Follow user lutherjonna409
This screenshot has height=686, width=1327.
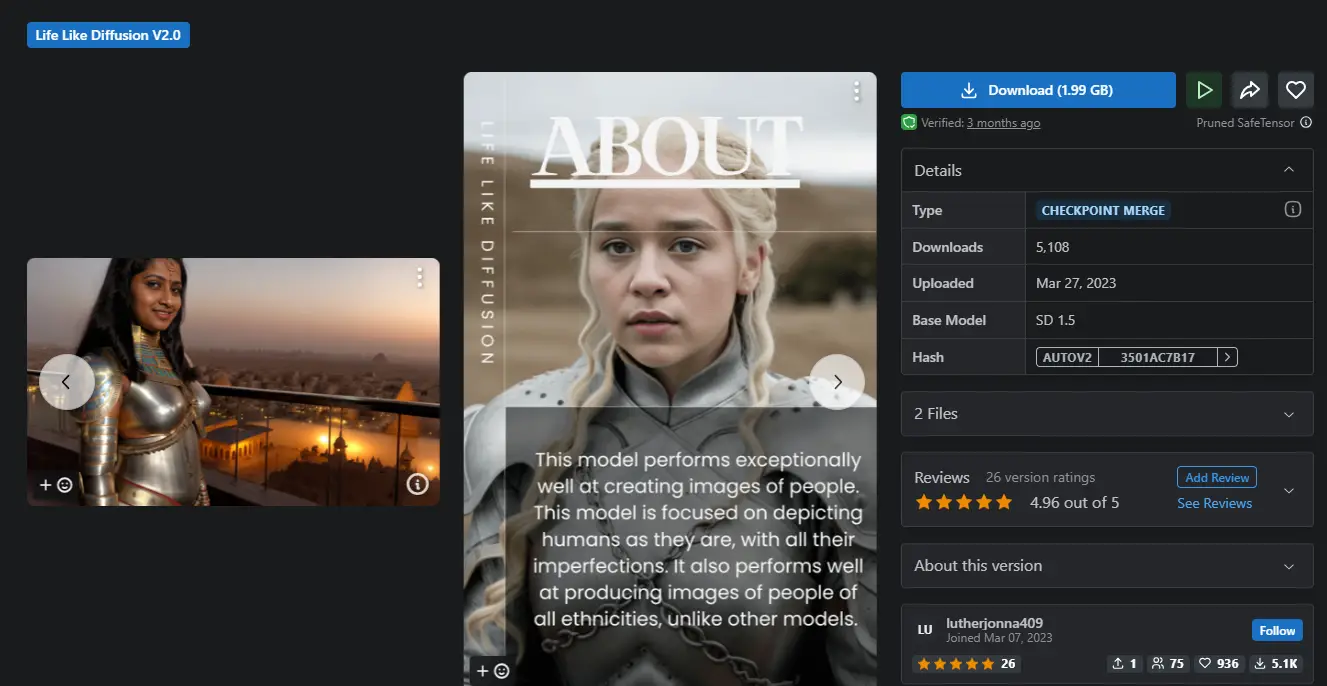(x=1277, y=630)
